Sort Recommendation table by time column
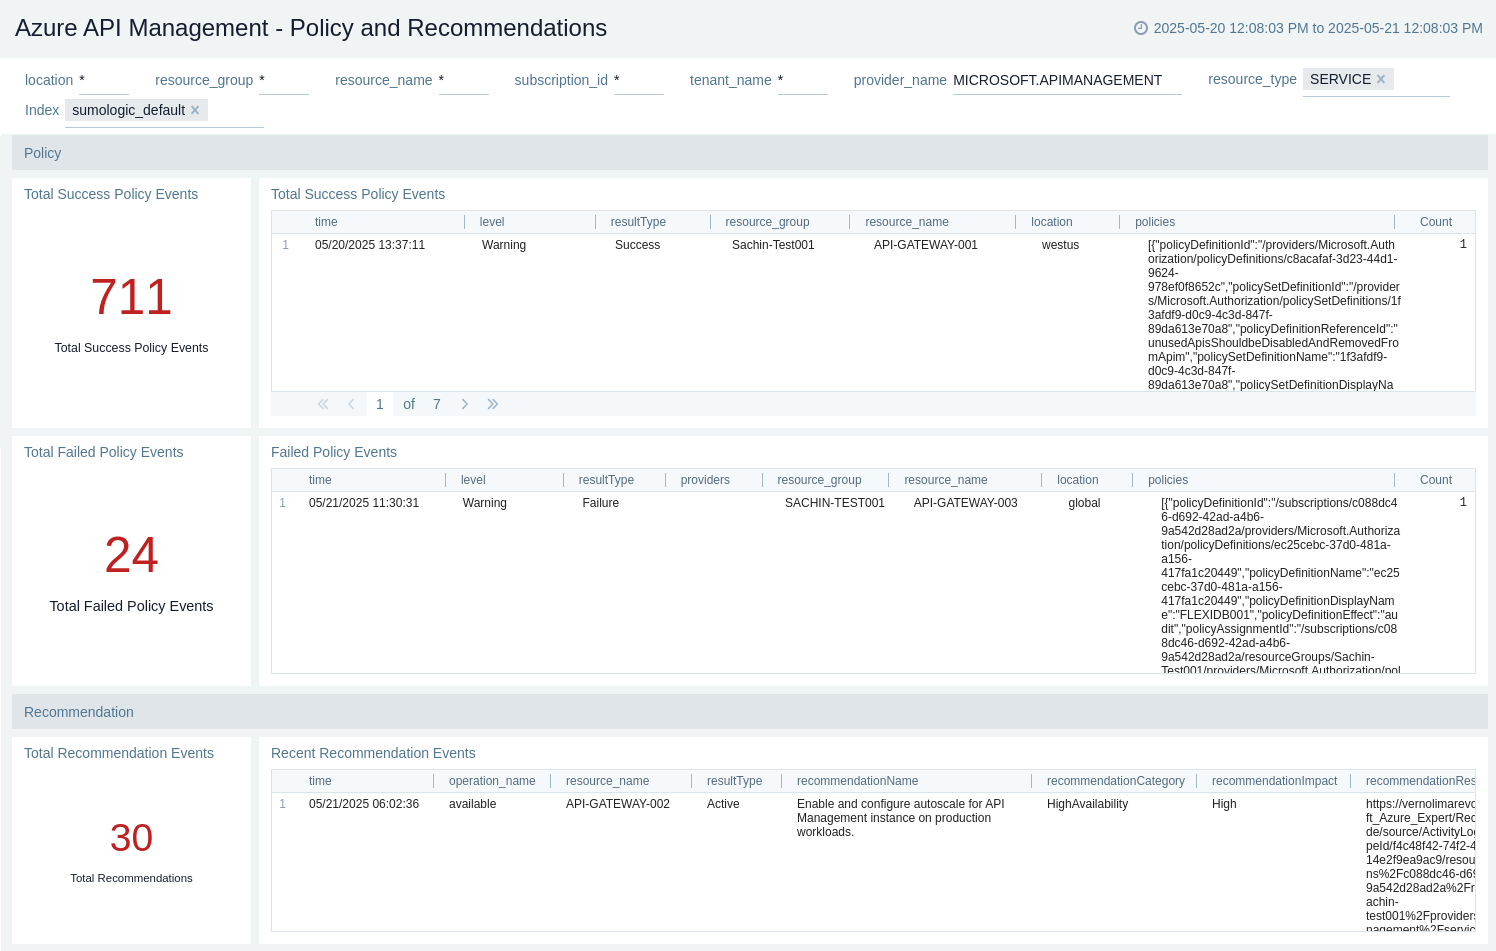Viewport: 1496px width, 951px height. [x=320, y=781]
